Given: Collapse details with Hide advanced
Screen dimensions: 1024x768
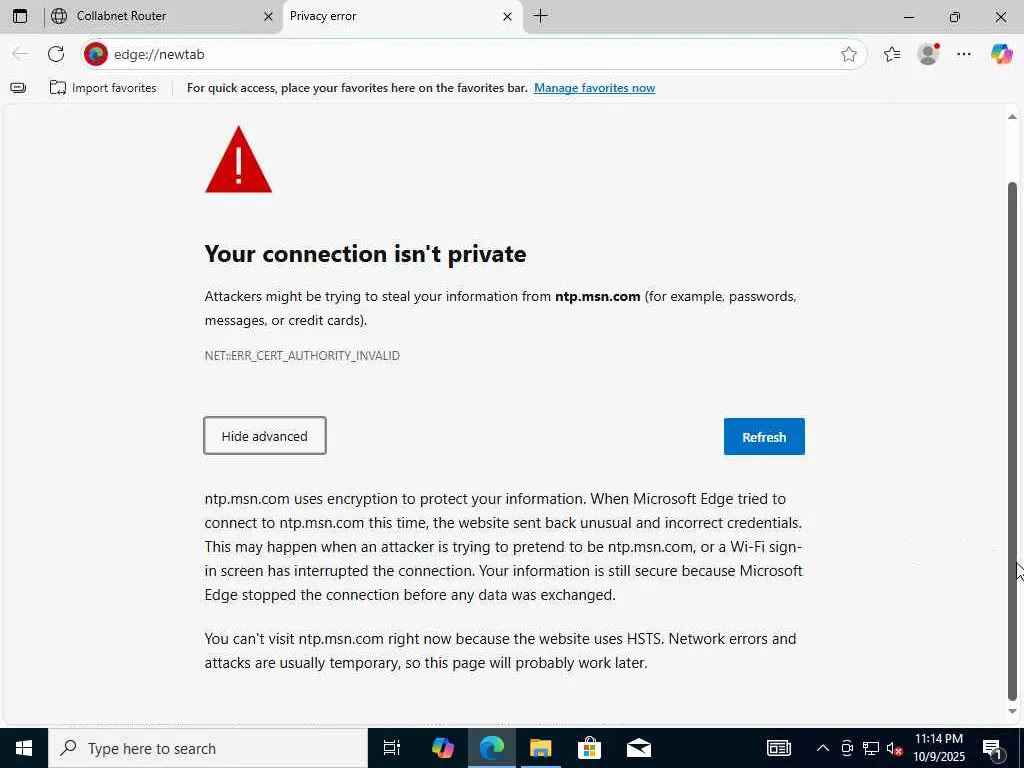Looking at the screenshot, I should pyautogui.click(x=265, y=436).
